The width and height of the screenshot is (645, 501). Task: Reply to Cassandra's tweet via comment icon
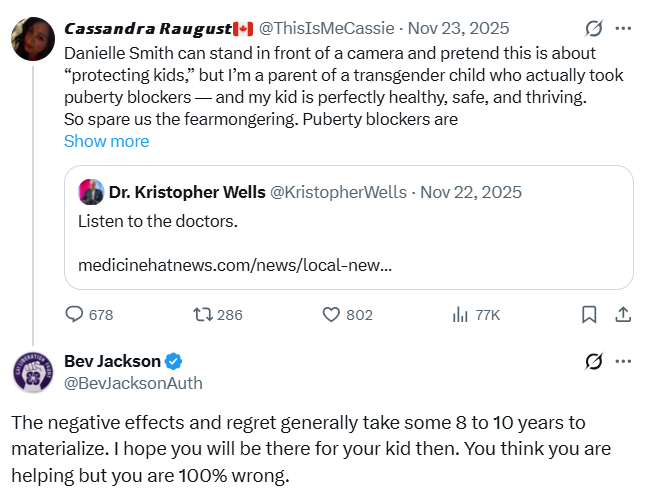click(76, 314)
